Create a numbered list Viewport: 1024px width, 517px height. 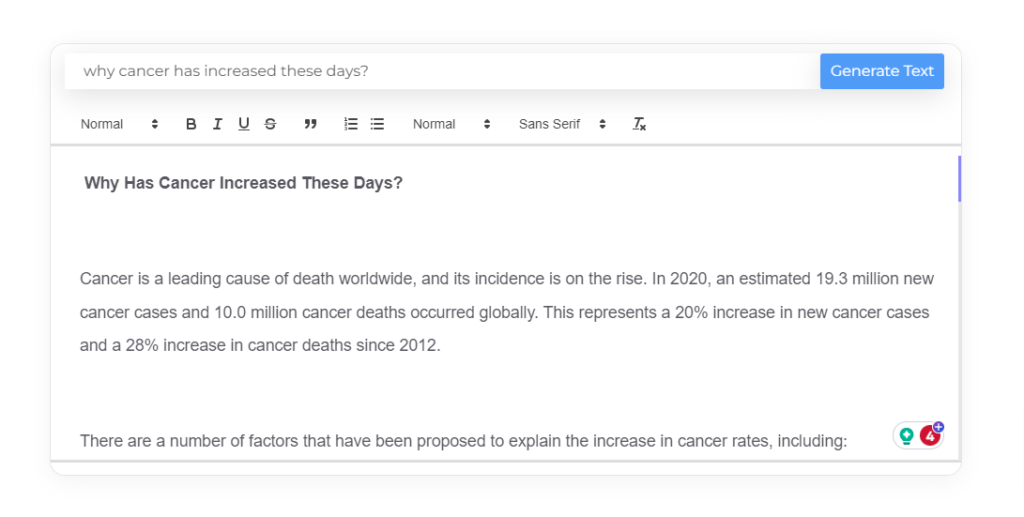coord(351,124)
